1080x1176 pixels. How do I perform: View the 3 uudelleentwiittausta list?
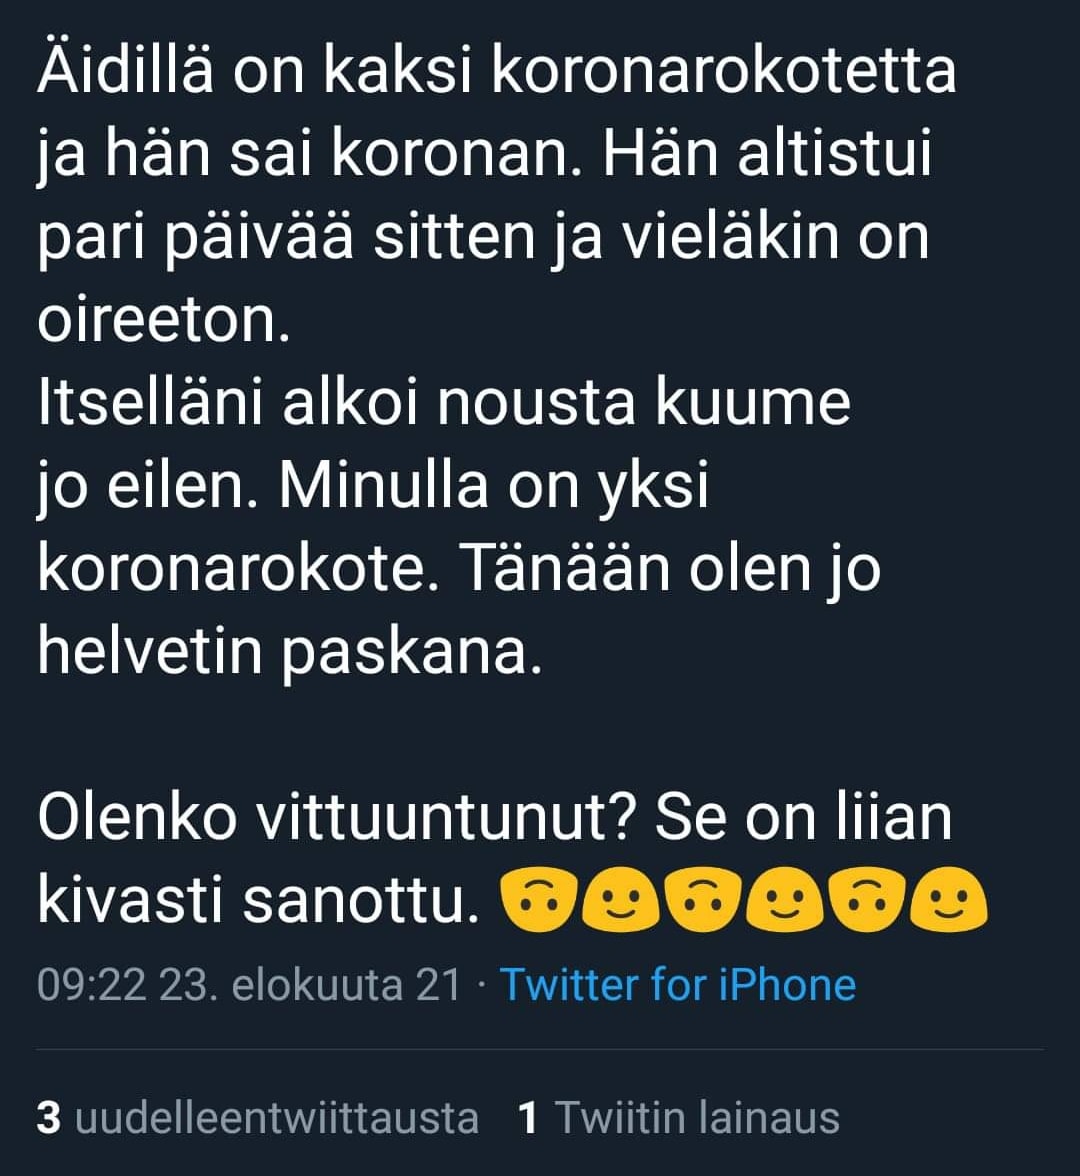pos(257,1118)
